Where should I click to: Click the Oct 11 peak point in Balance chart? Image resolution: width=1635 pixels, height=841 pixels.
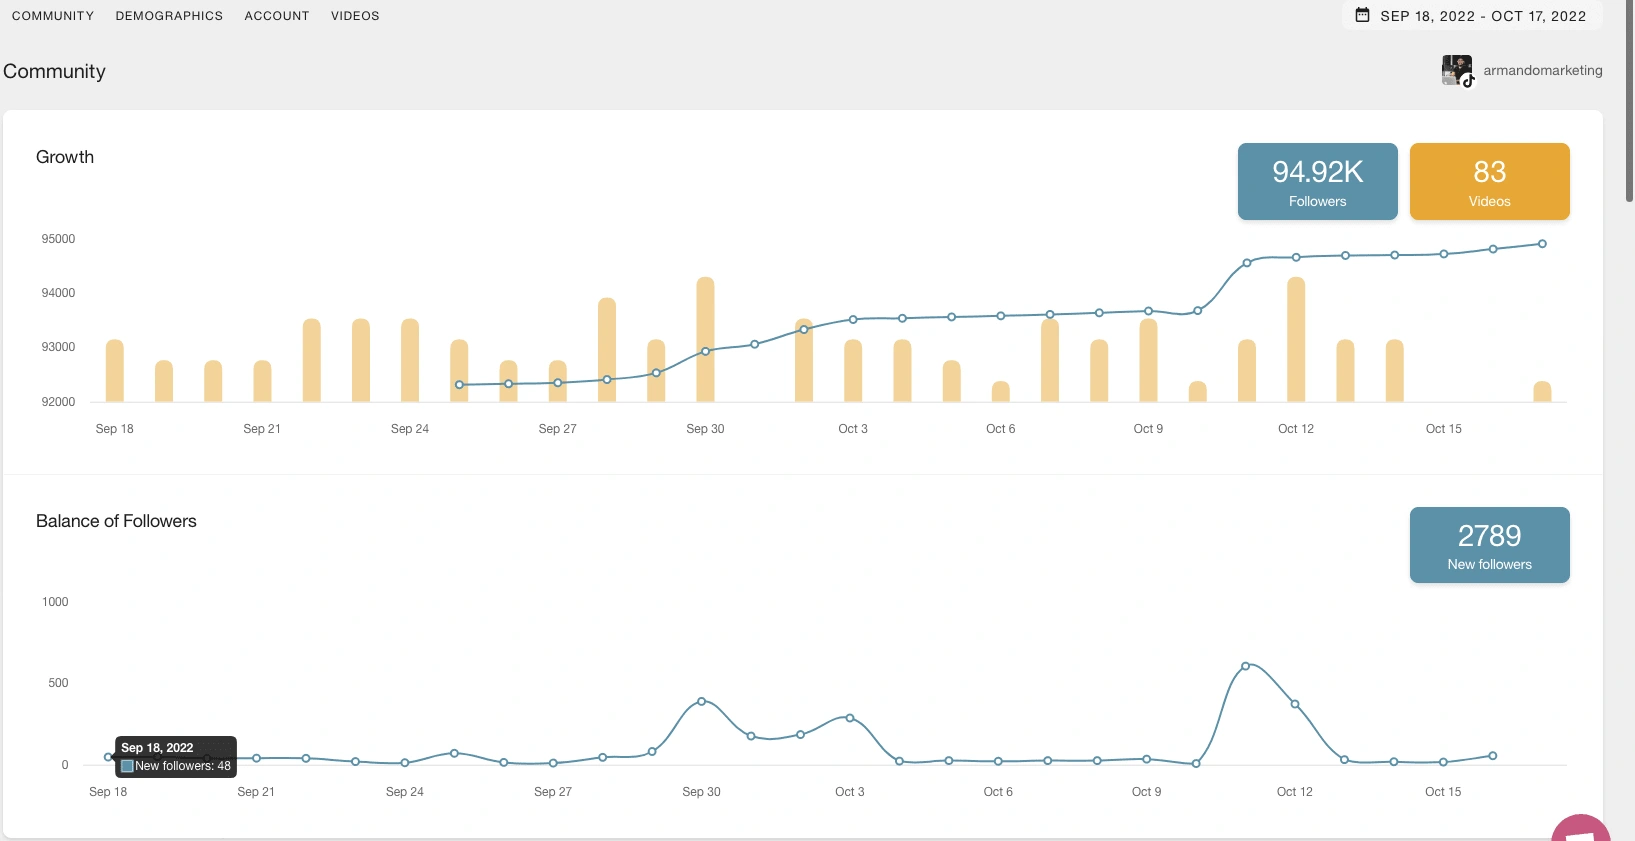[1245, 666]
